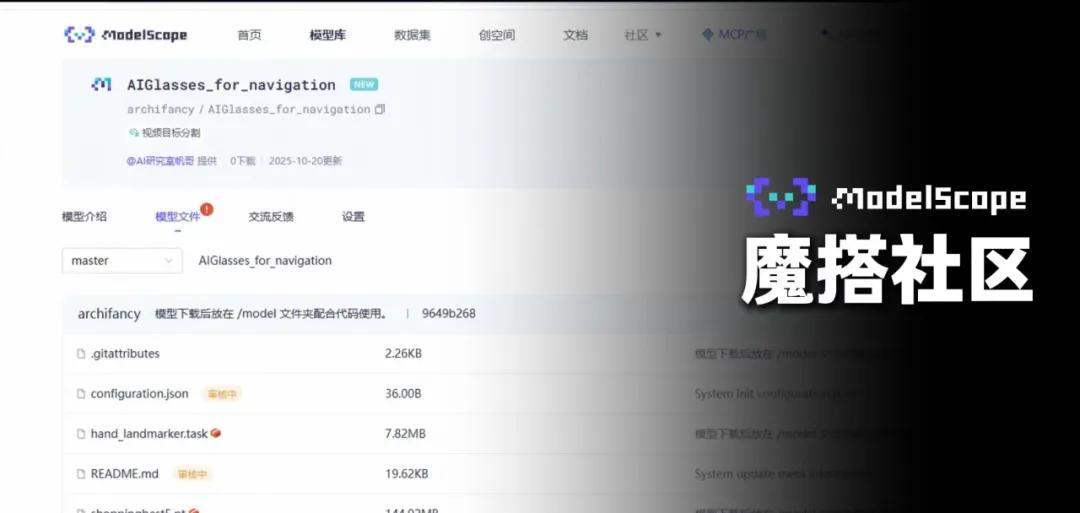Viewport: 1080px width, 513px height.
Task: Click the copy icon beside archifancy / AIGlasses_for_navigation
Action: point(380,109)
